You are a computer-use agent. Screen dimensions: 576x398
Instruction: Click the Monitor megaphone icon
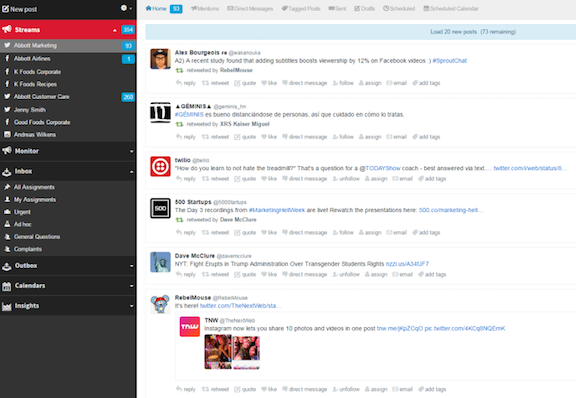(7, 151)
